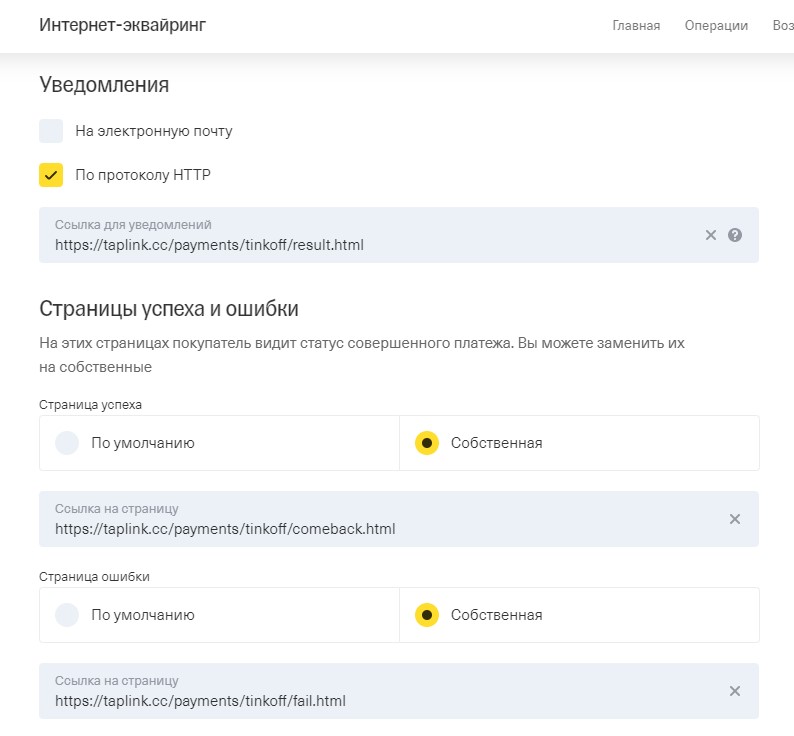Open the Главная navigation tab
Screen dimensions: 794x736
636,26
